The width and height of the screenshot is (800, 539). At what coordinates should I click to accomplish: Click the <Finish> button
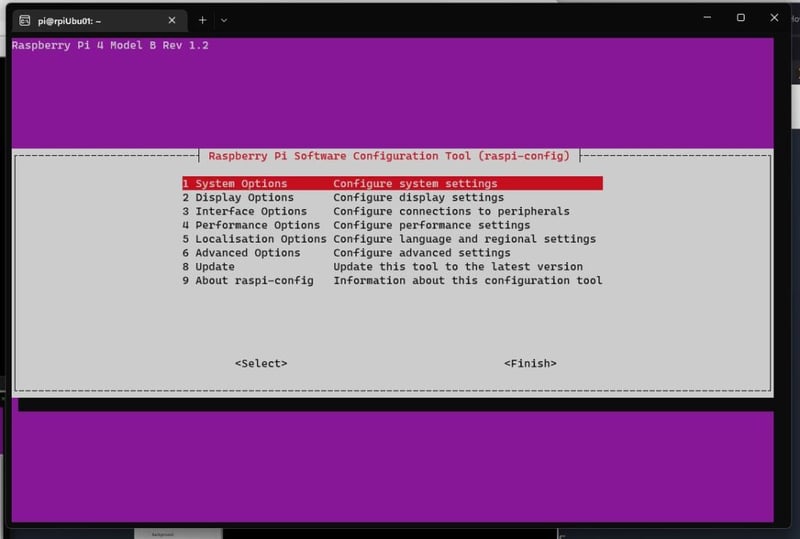click(530, 363)
